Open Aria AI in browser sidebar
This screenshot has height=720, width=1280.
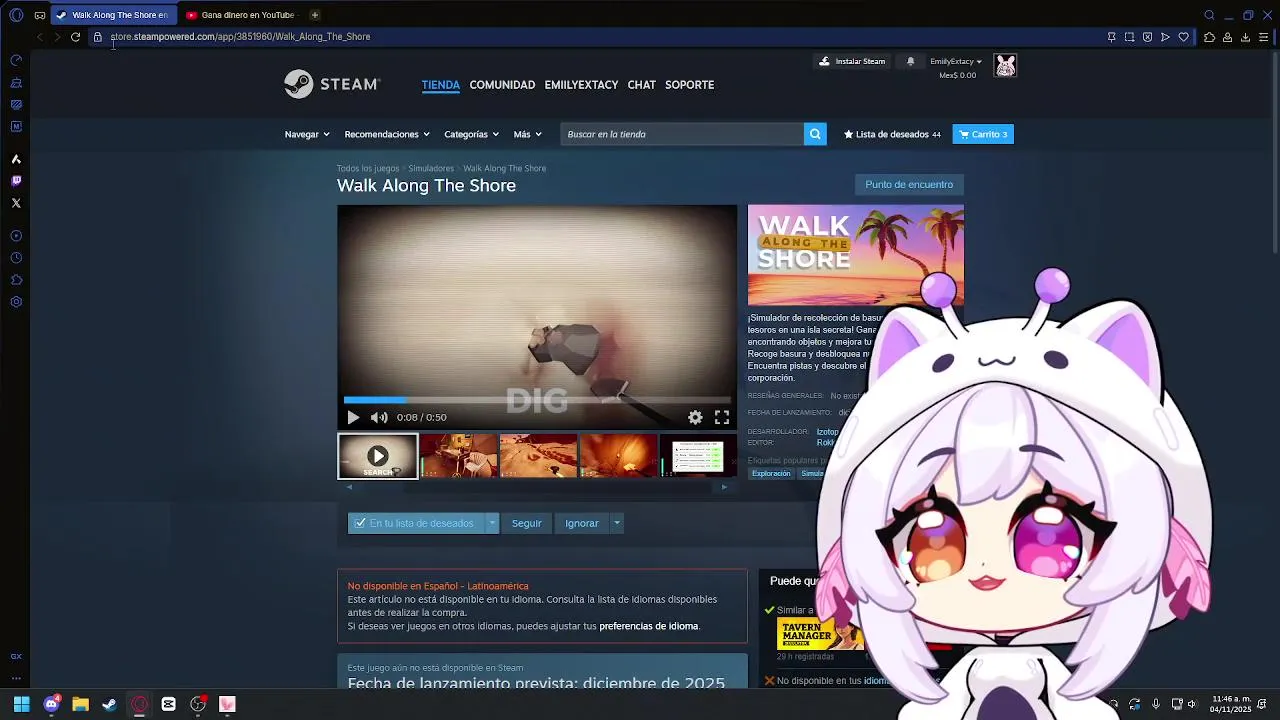pyautogui.click(x=16, y=159)
